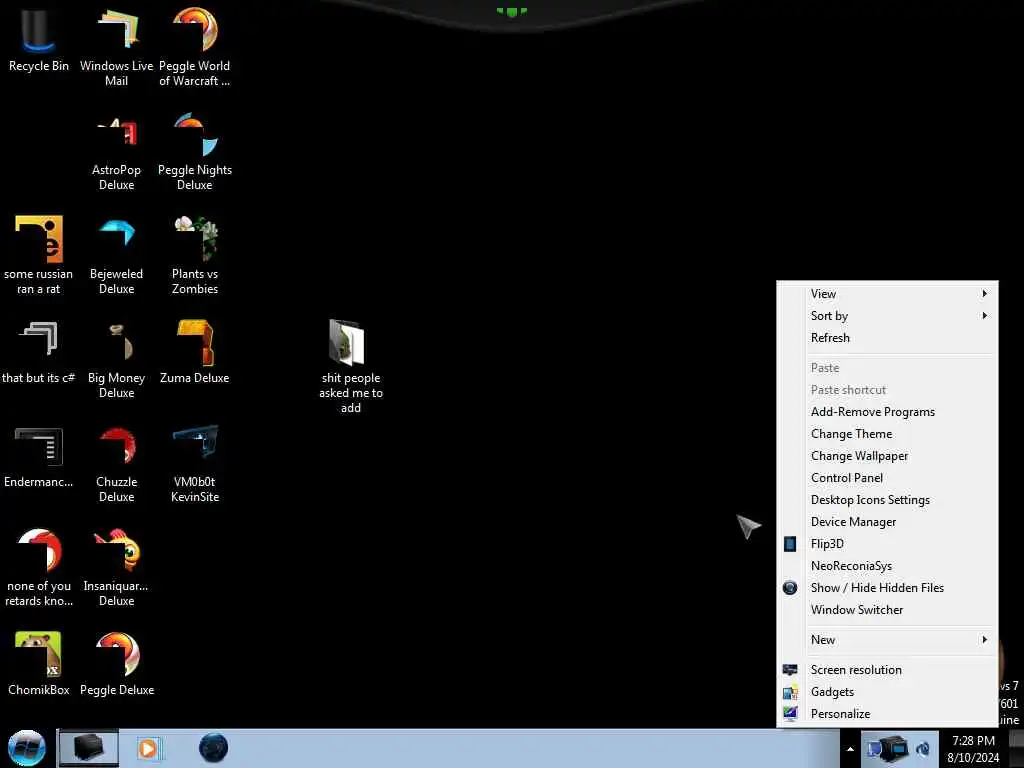
Task: Click the taskbar clock showing 7:28 PM
Action: [973, 749]
